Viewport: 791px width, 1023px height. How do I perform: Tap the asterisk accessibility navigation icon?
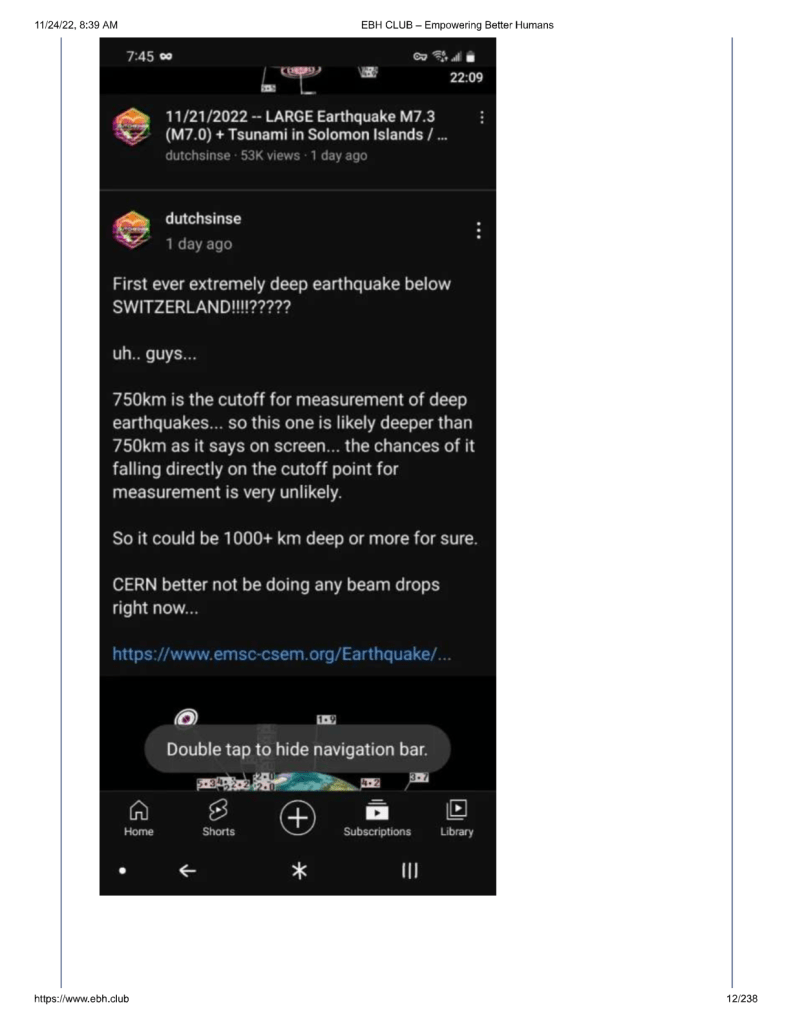298,871
